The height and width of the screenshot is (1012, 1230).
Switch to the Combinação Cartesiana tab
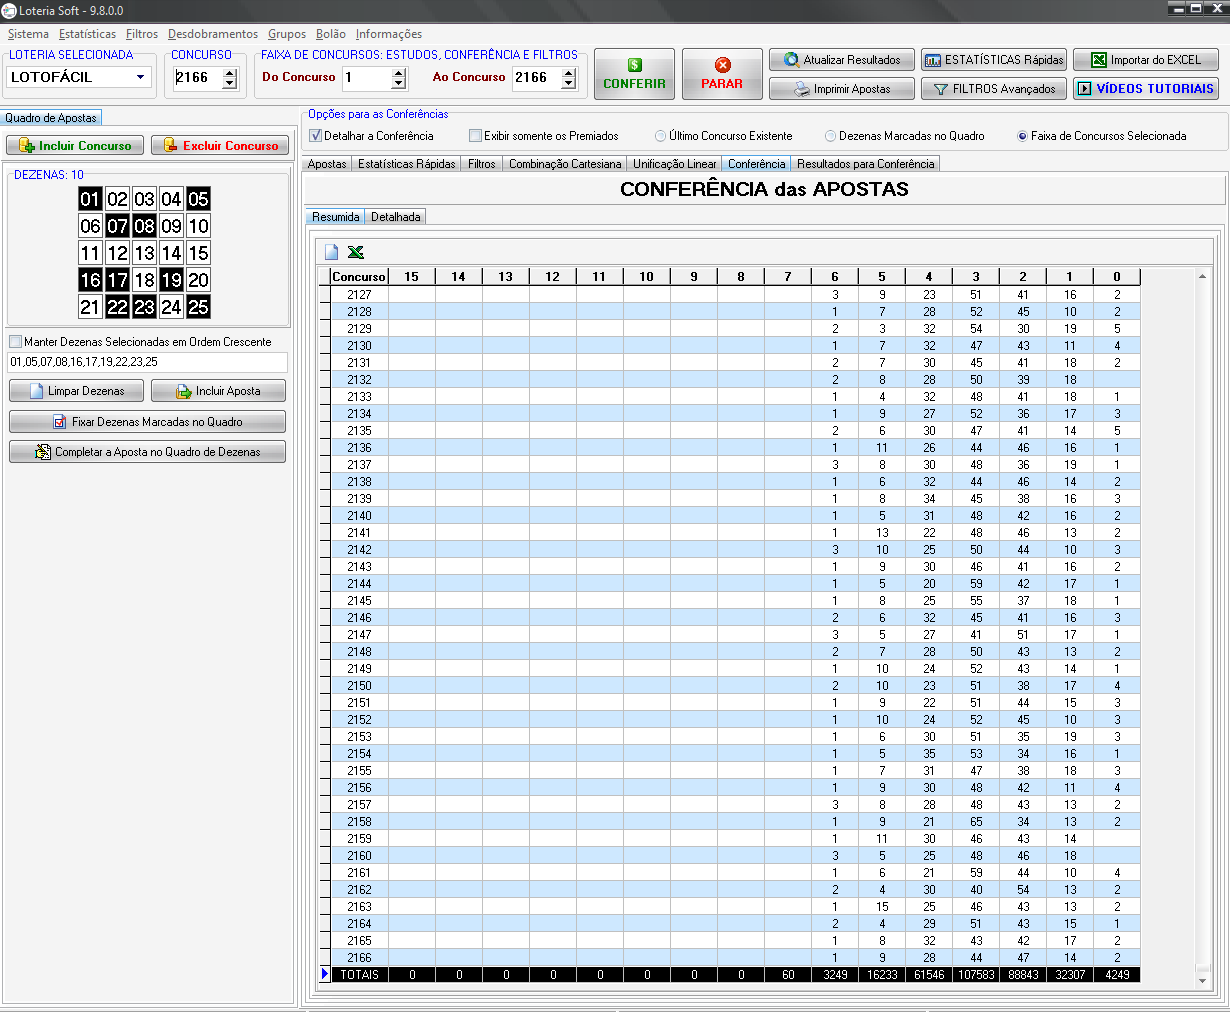[565, 164]
